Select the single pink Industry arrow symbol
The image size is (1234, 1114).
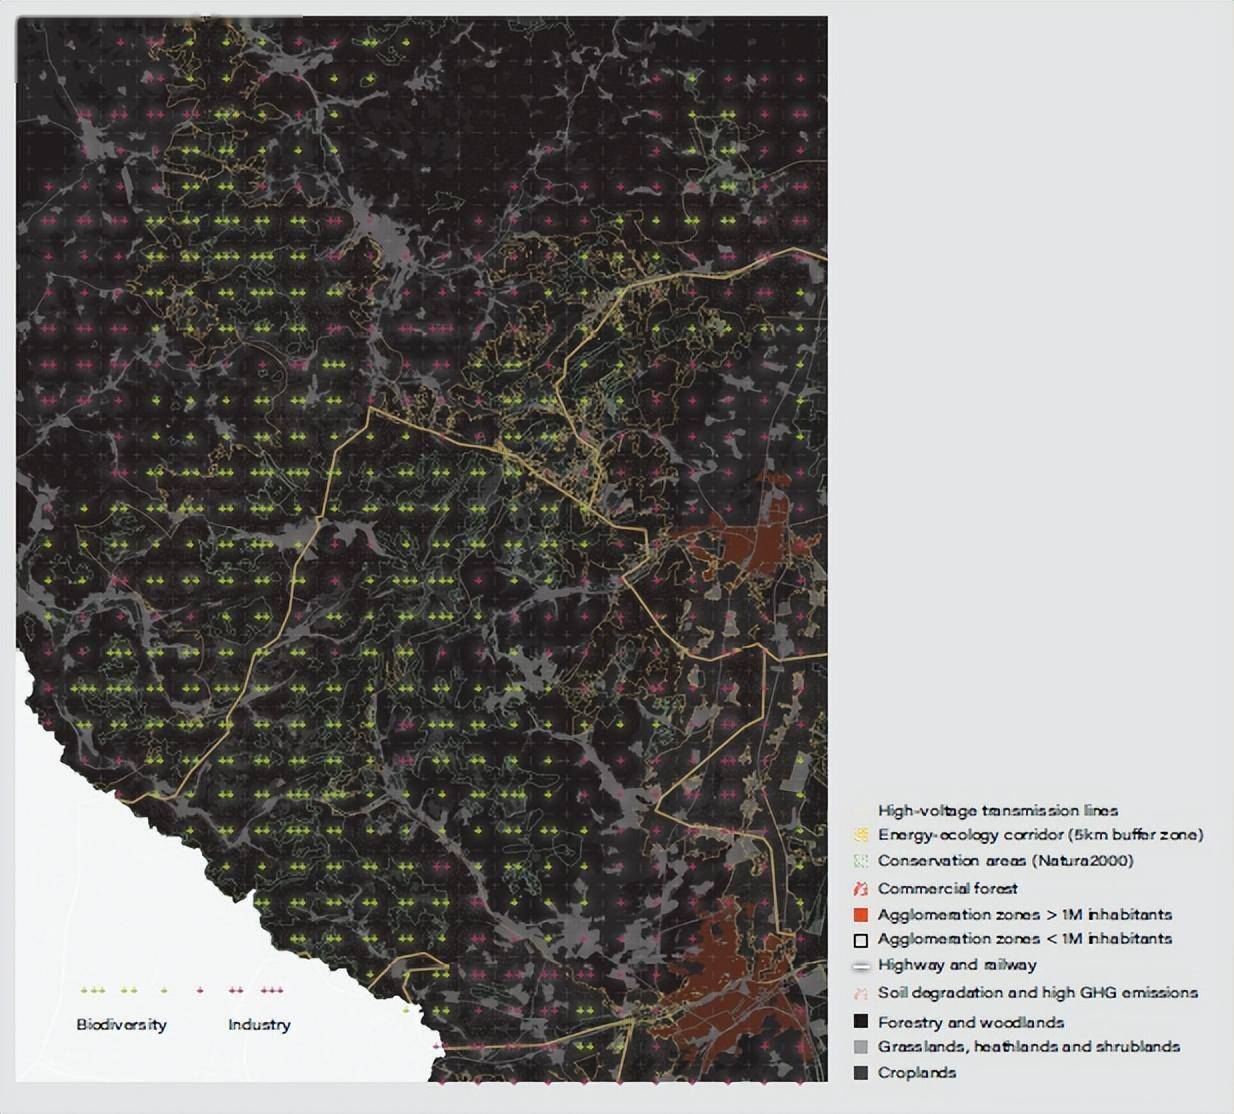tap(201, 990)
